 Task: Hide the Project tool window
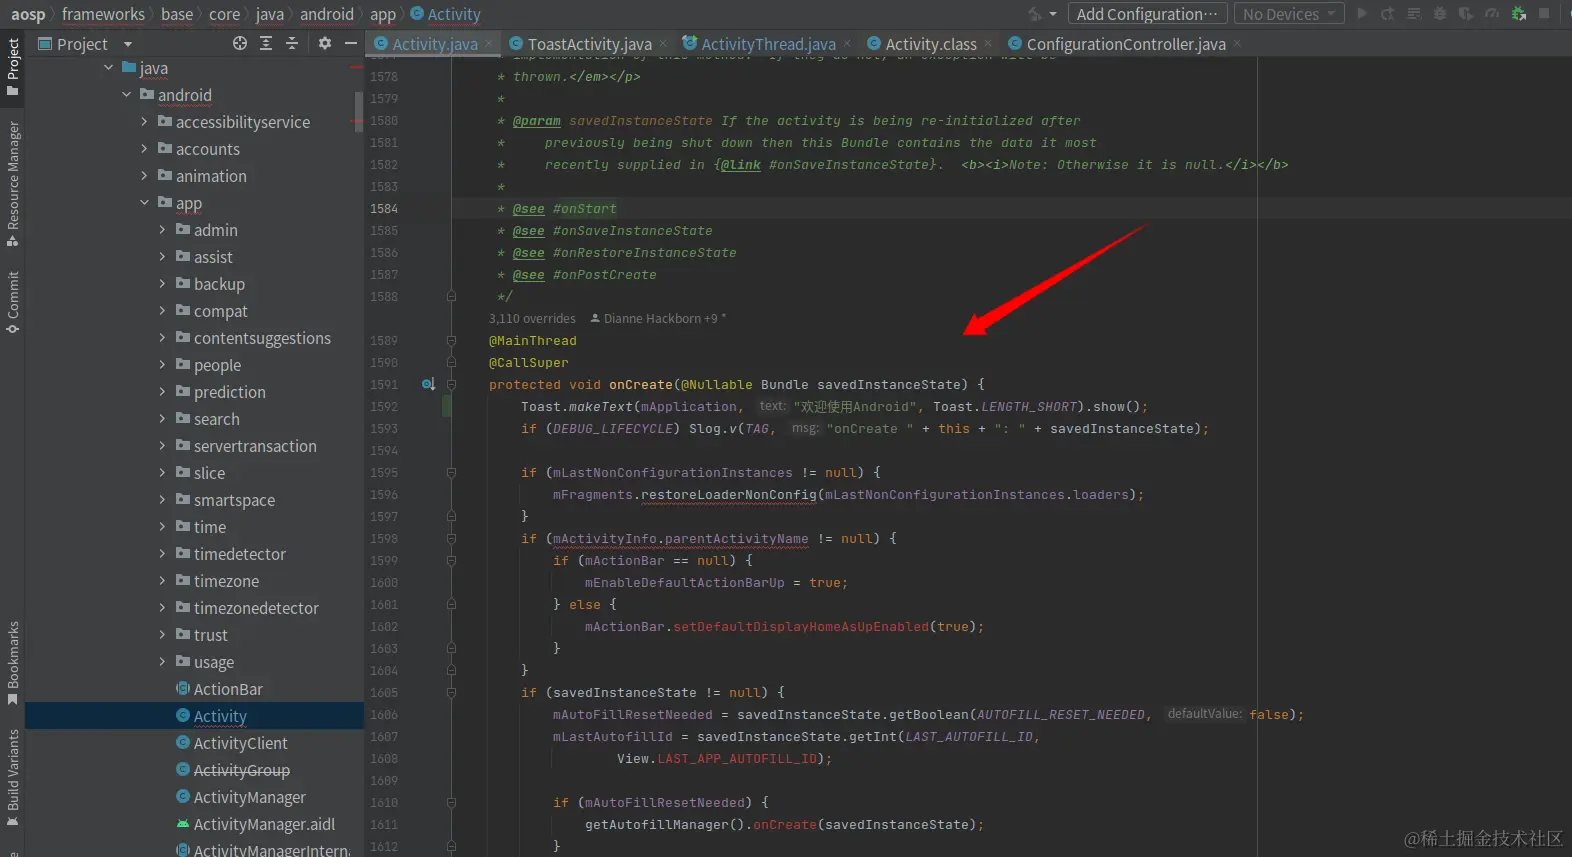coord(350,43)
